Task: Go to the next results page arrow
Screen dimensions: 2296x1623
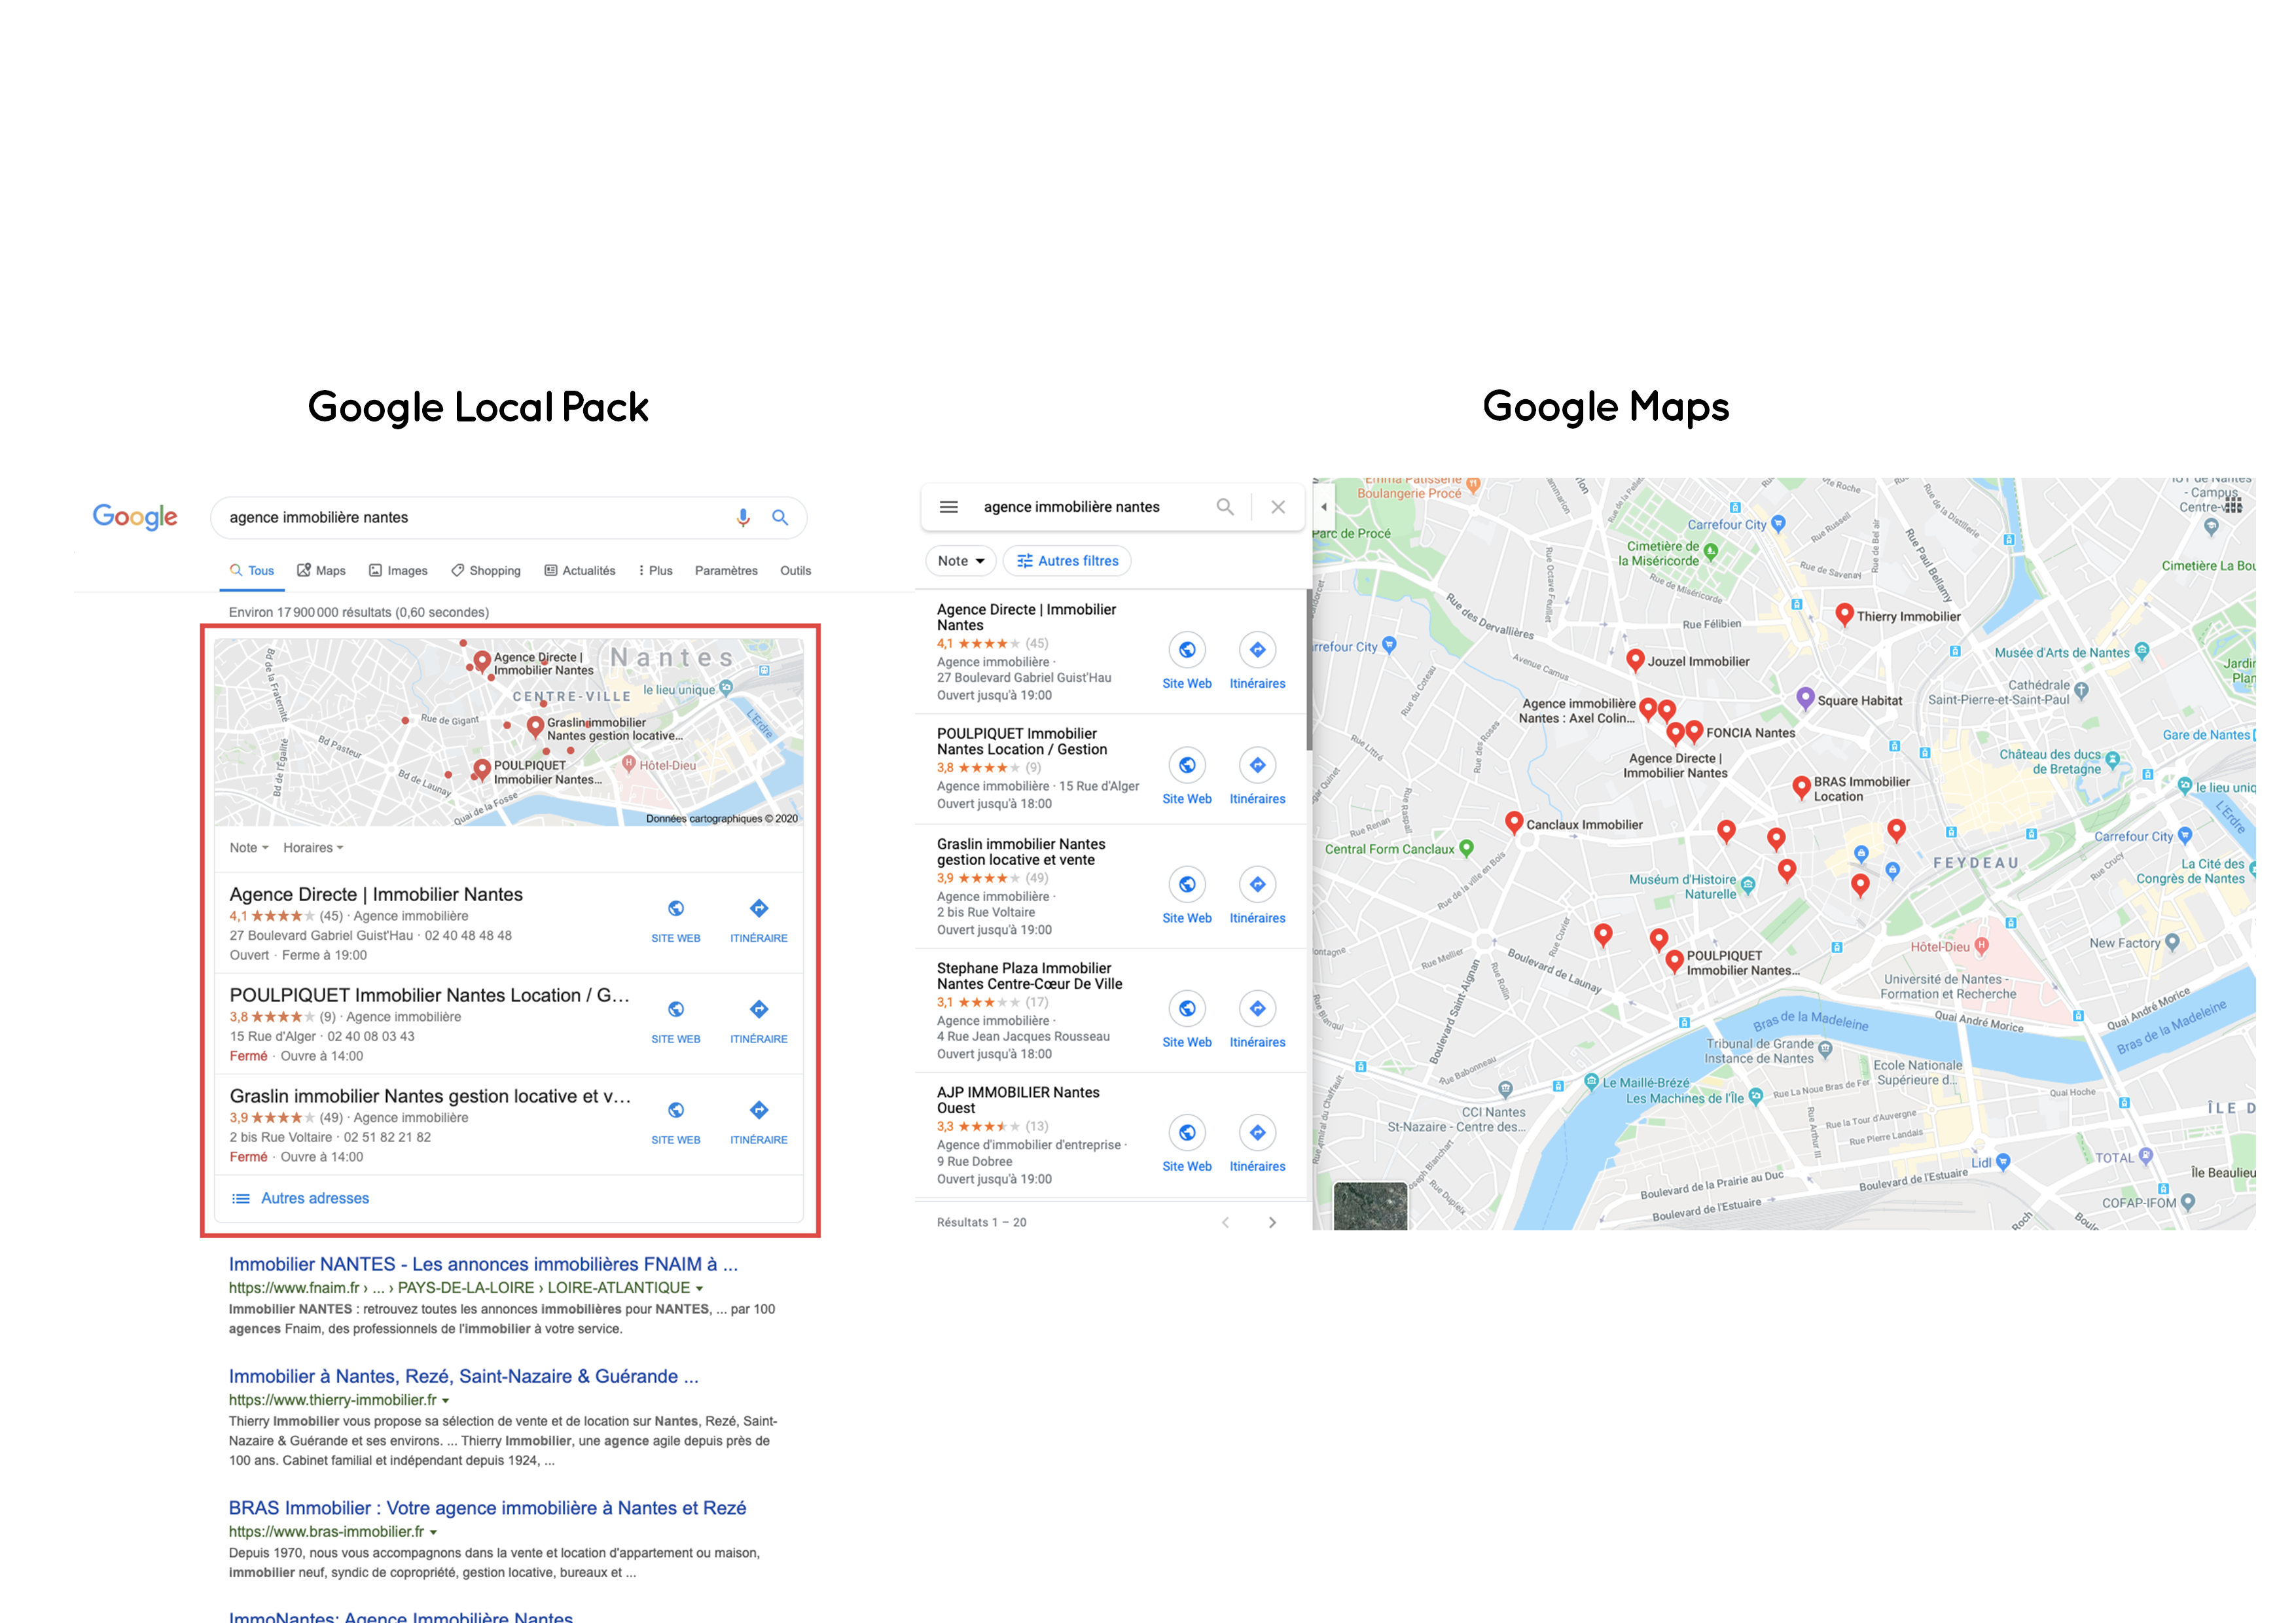Action: pyautogui.click(x=1272, y=1221)
